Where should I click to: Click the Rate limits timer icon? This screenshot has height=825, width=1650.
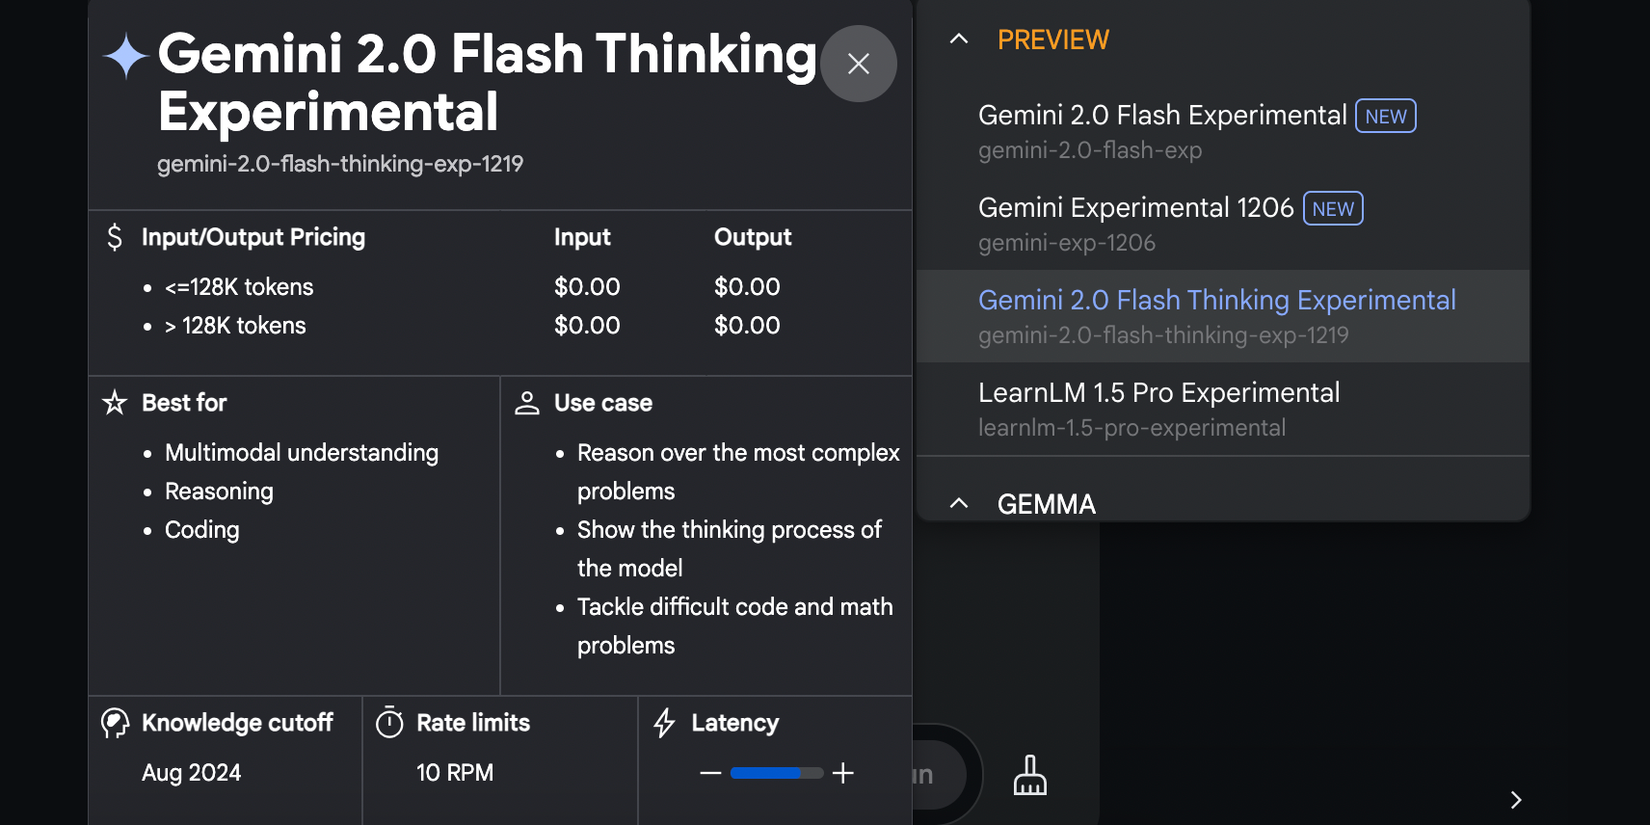[390, 722]
